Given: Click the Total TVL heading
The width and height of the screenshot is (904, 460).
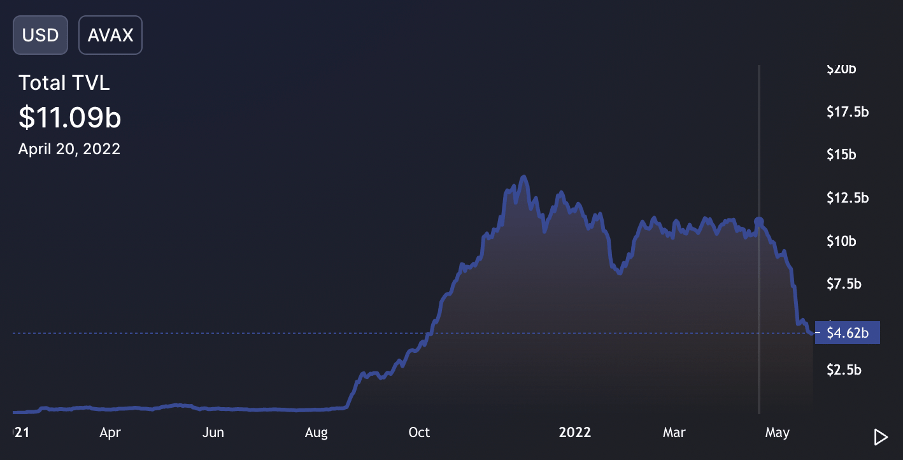Looking at the screenshot, I should pyautogui.click(x=64, y=83).
